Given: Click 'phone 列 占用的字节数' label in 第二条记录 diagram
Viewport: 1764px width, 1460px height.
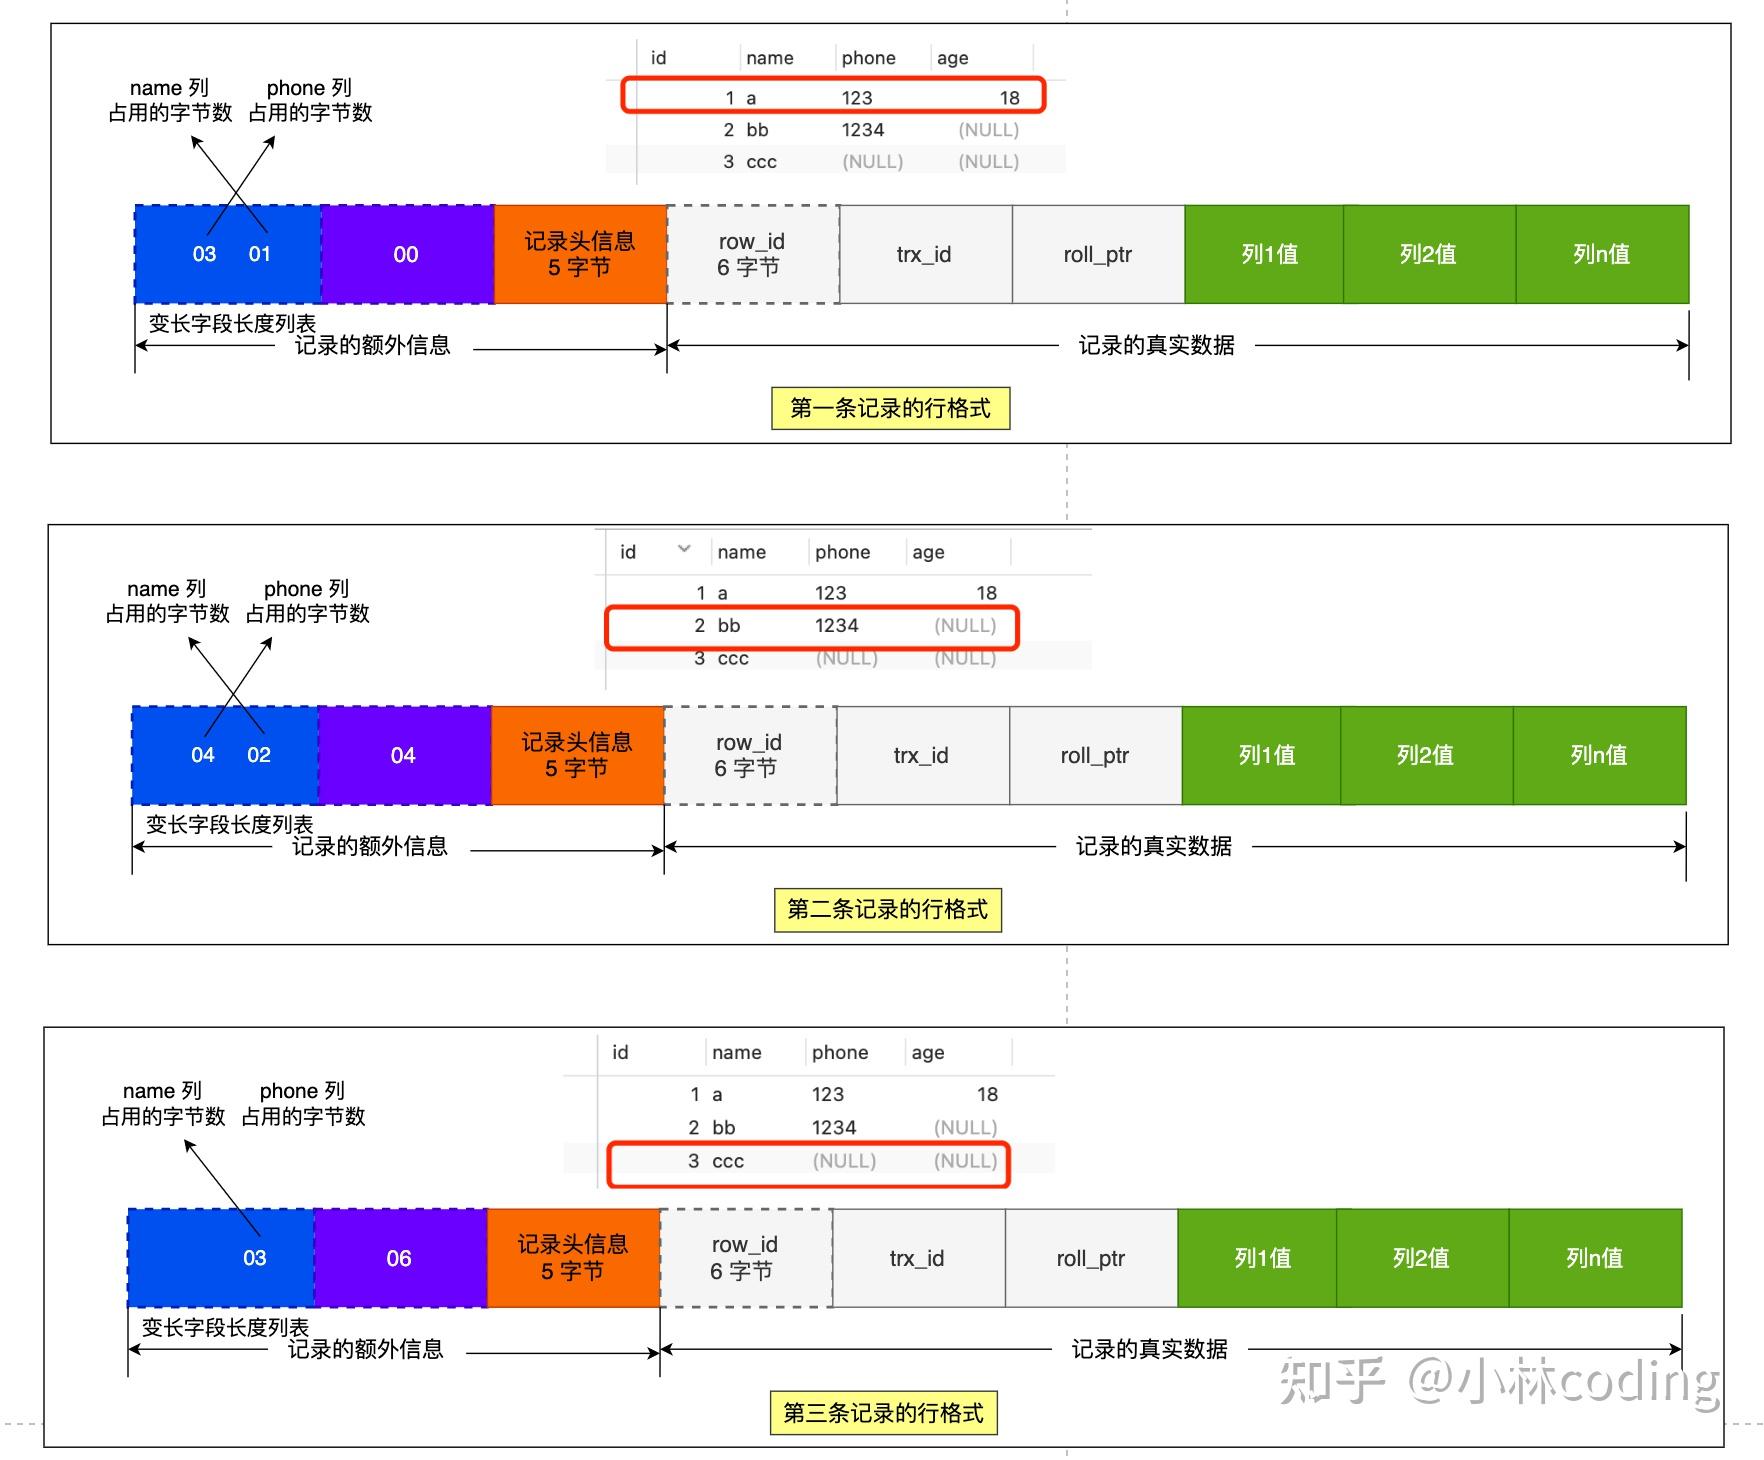Looking at the screenshot, I should (307, 601).
